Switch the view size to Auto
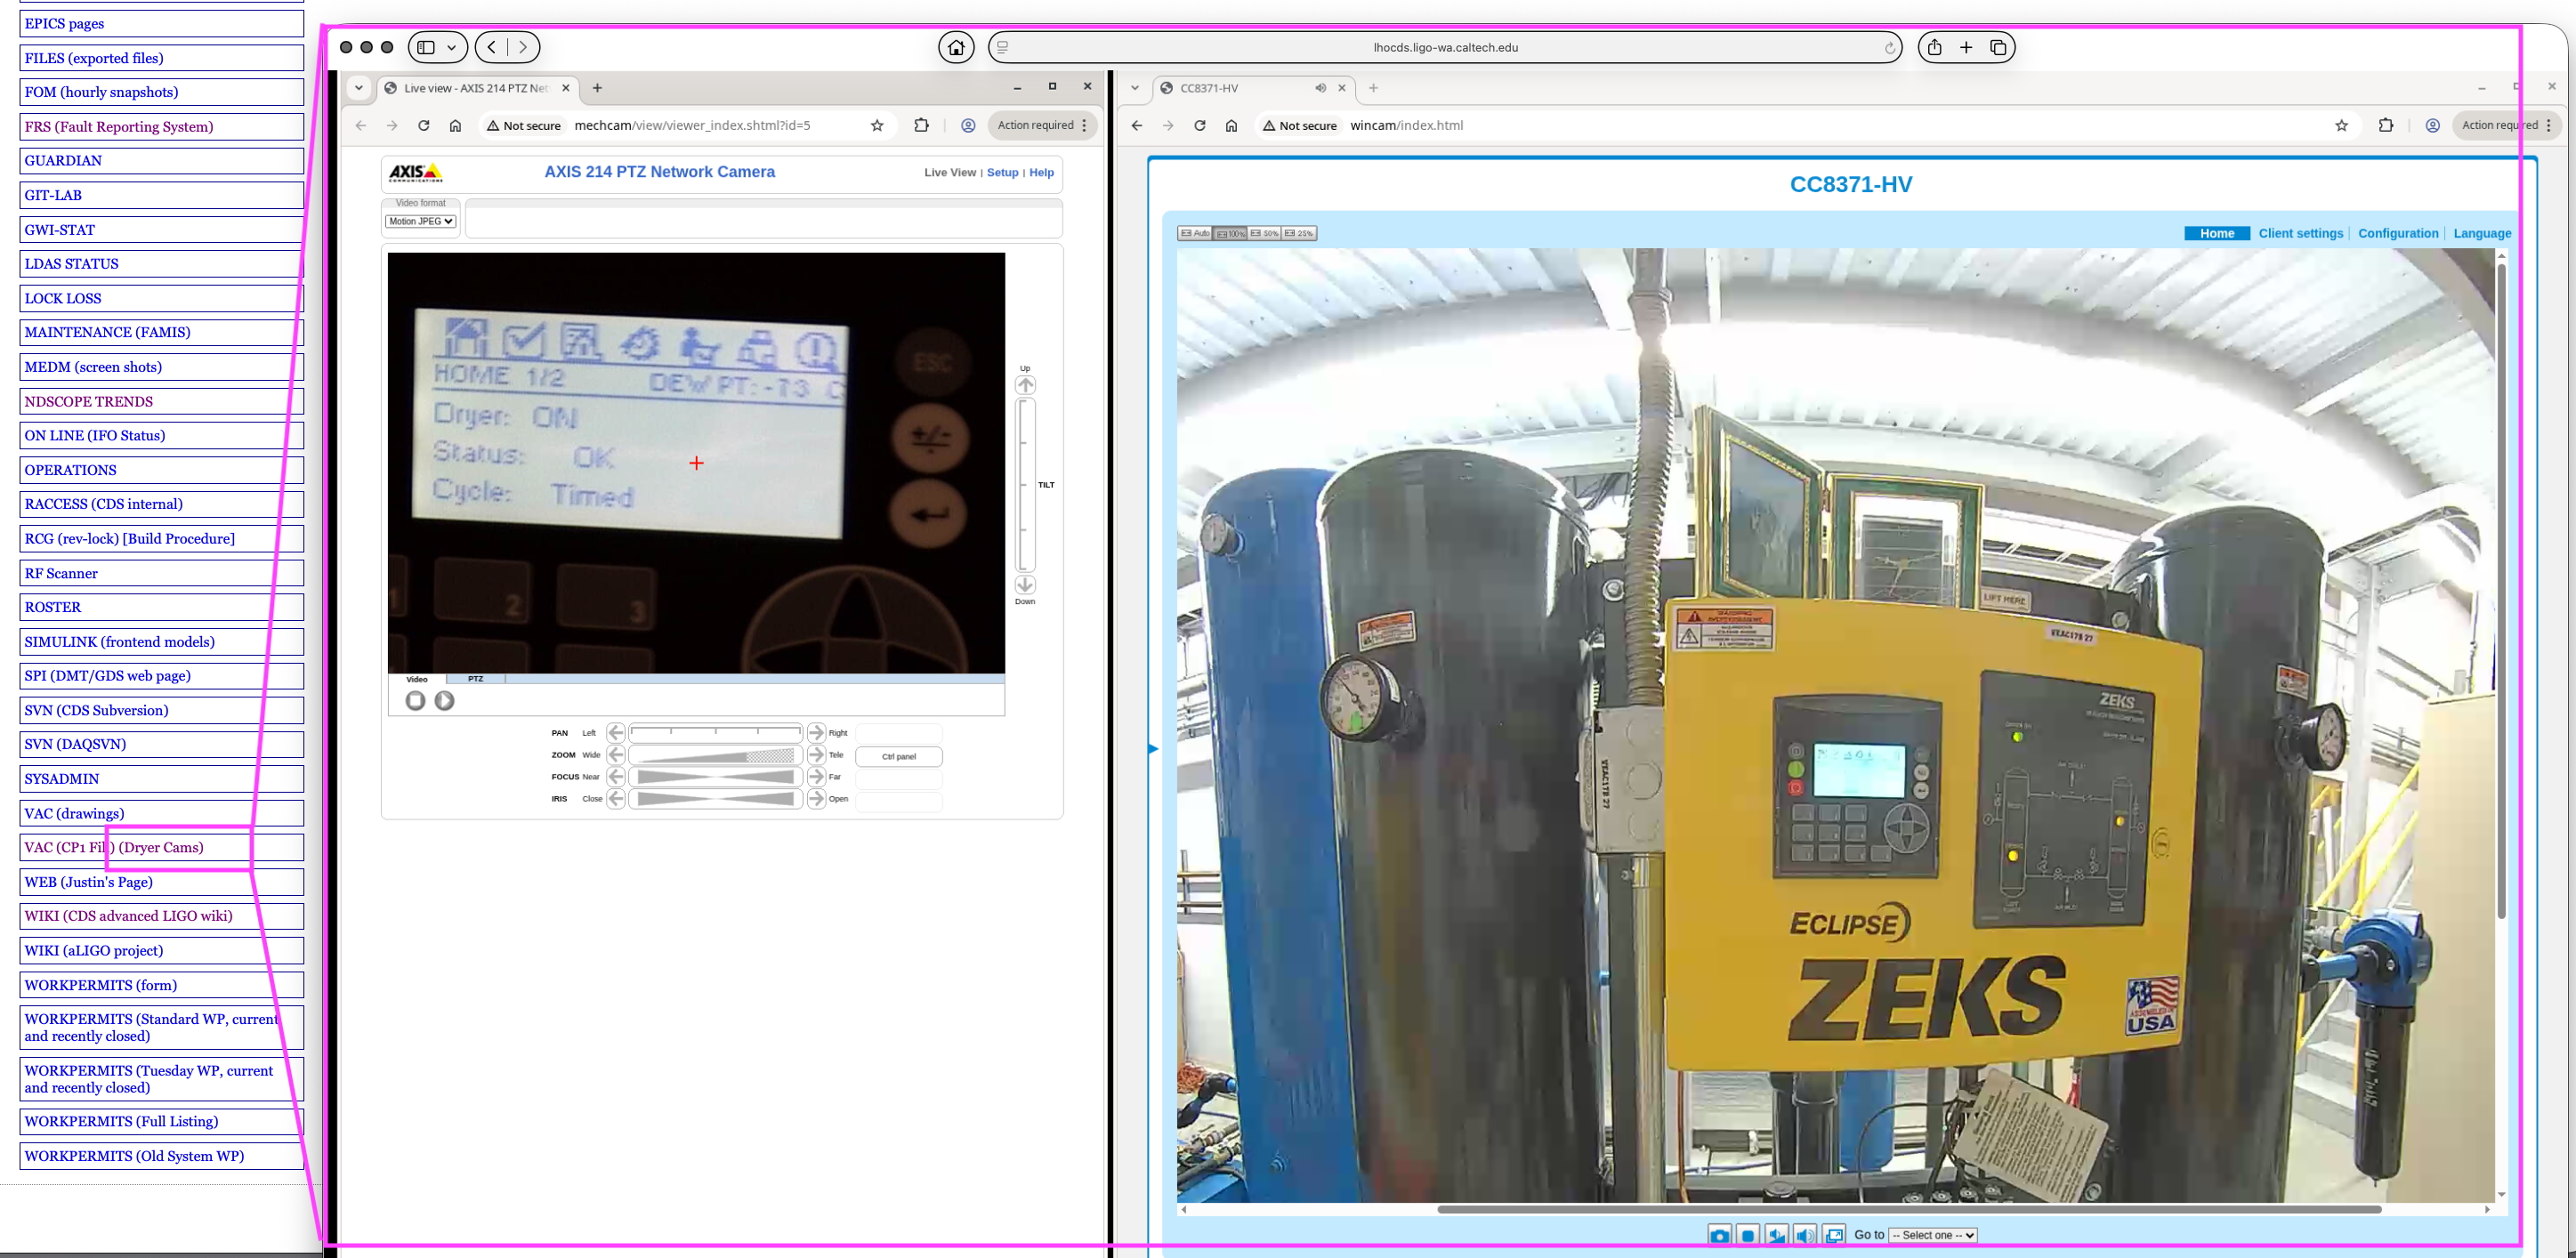2576x1258 pixels. pos(1195,233)
